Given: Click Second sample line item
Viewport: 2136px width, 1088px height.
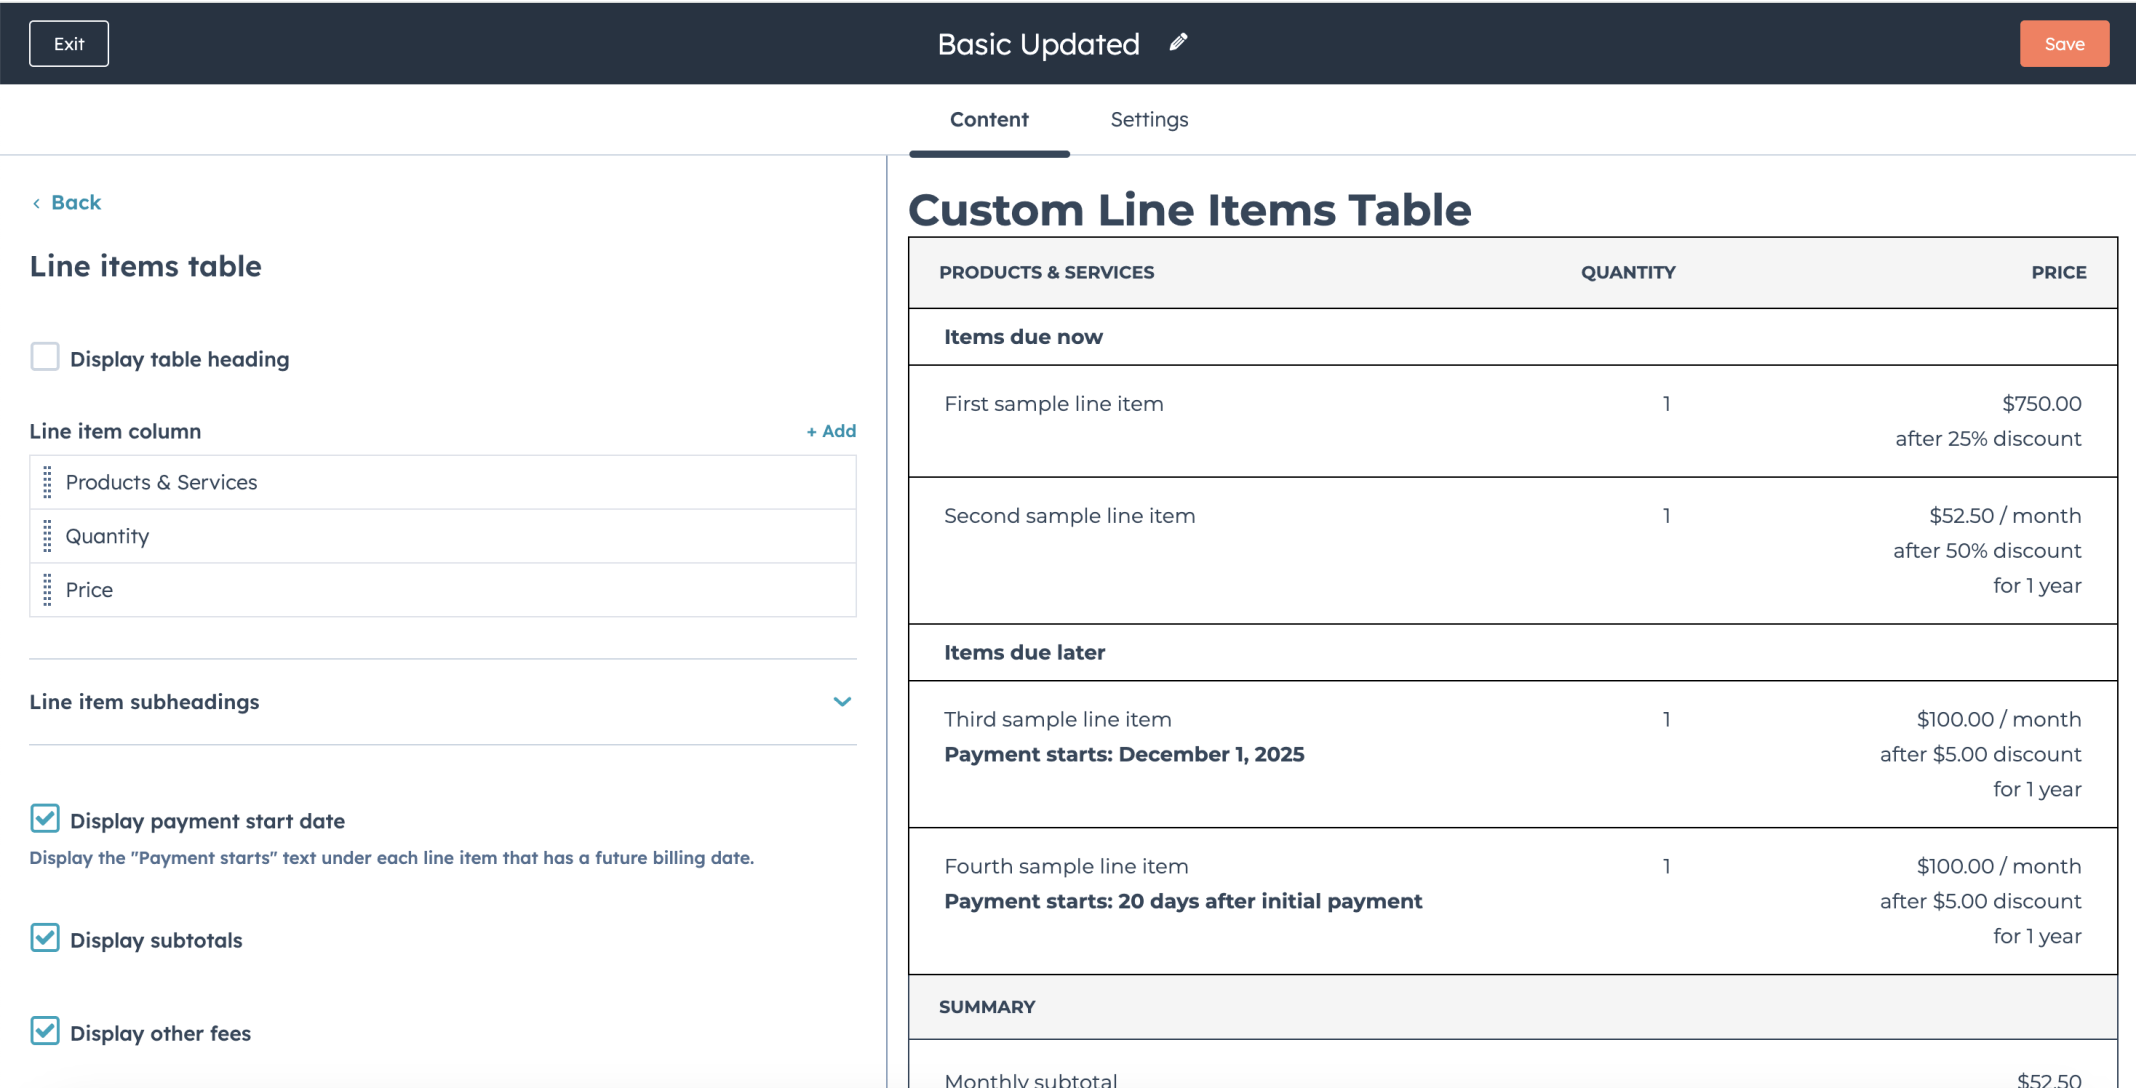Looking at the screenshot, I should tap(1070, 516).
